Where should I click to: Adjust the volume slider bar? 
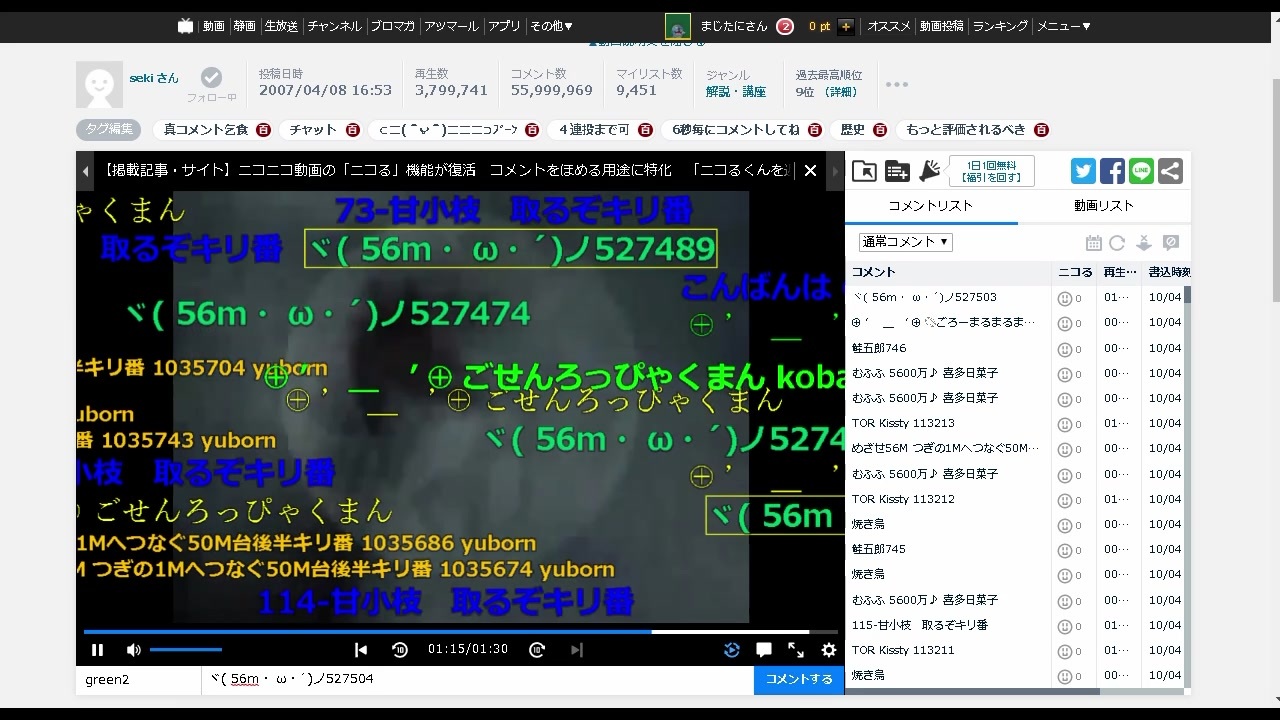pos(186,650)
